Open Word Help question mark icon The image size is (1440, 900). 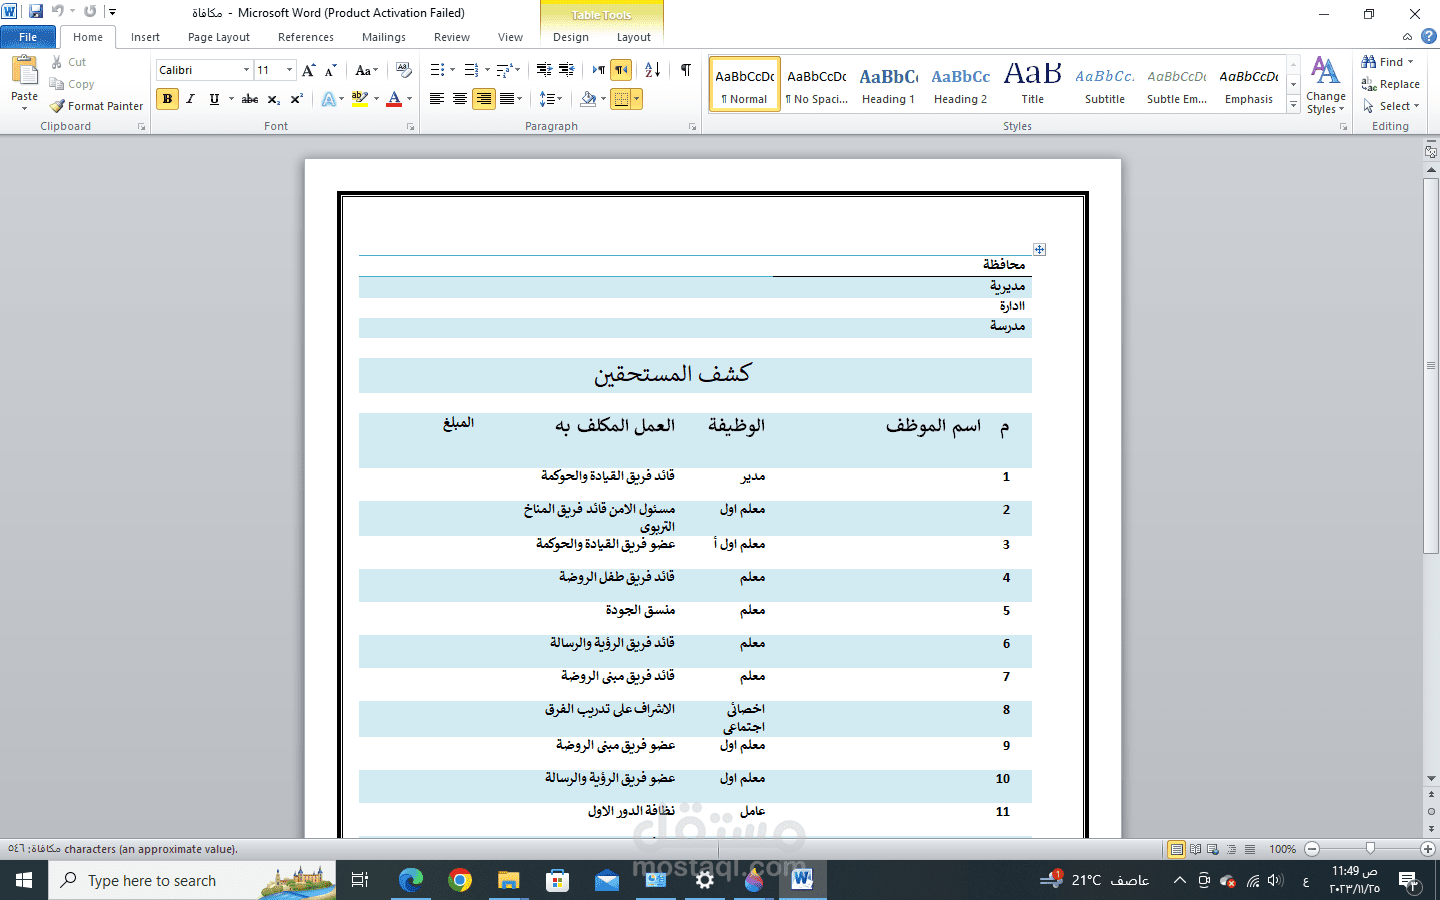pyautogui.click(x=1428, y=36)
